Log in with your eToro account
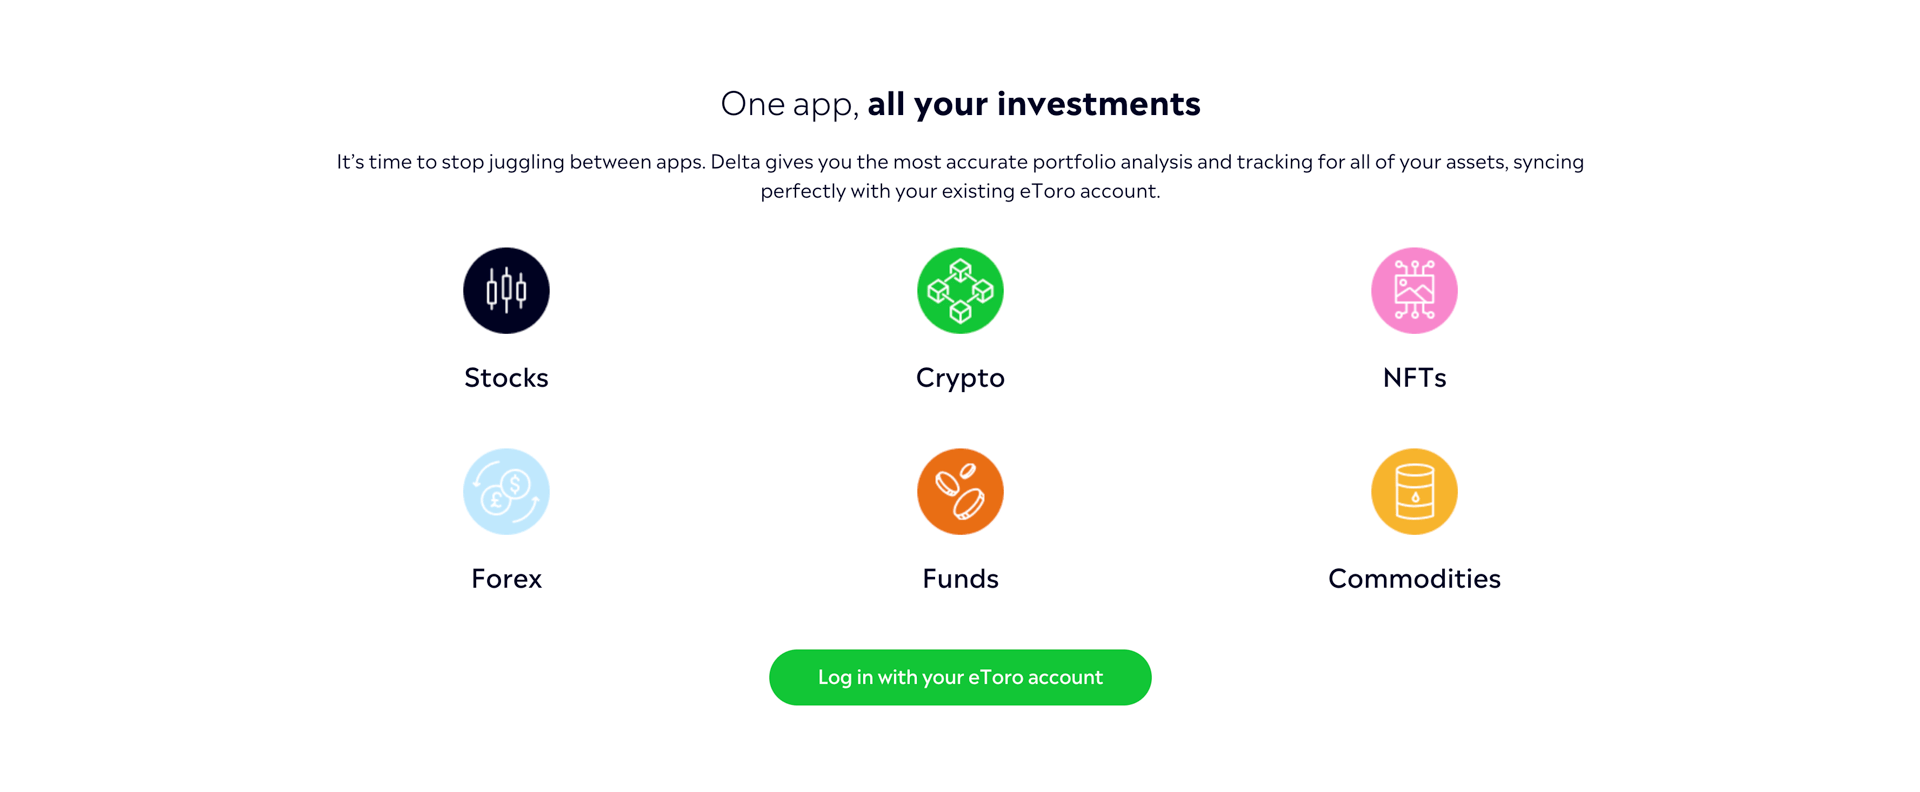 pos(960,677)
